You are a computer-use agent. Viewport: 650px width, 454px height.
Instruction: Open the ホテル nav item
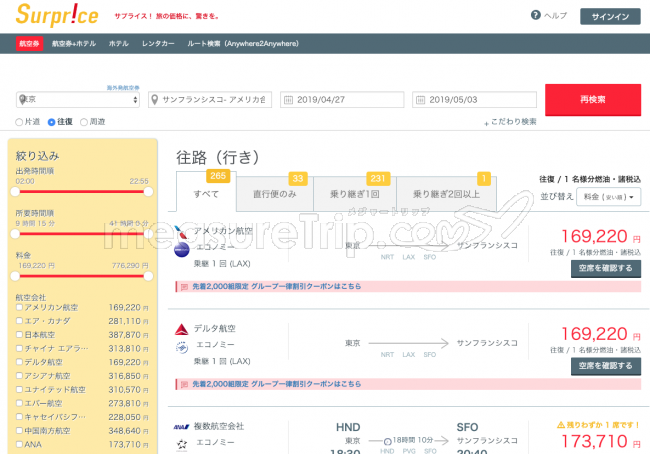click(x=119, y=44)
